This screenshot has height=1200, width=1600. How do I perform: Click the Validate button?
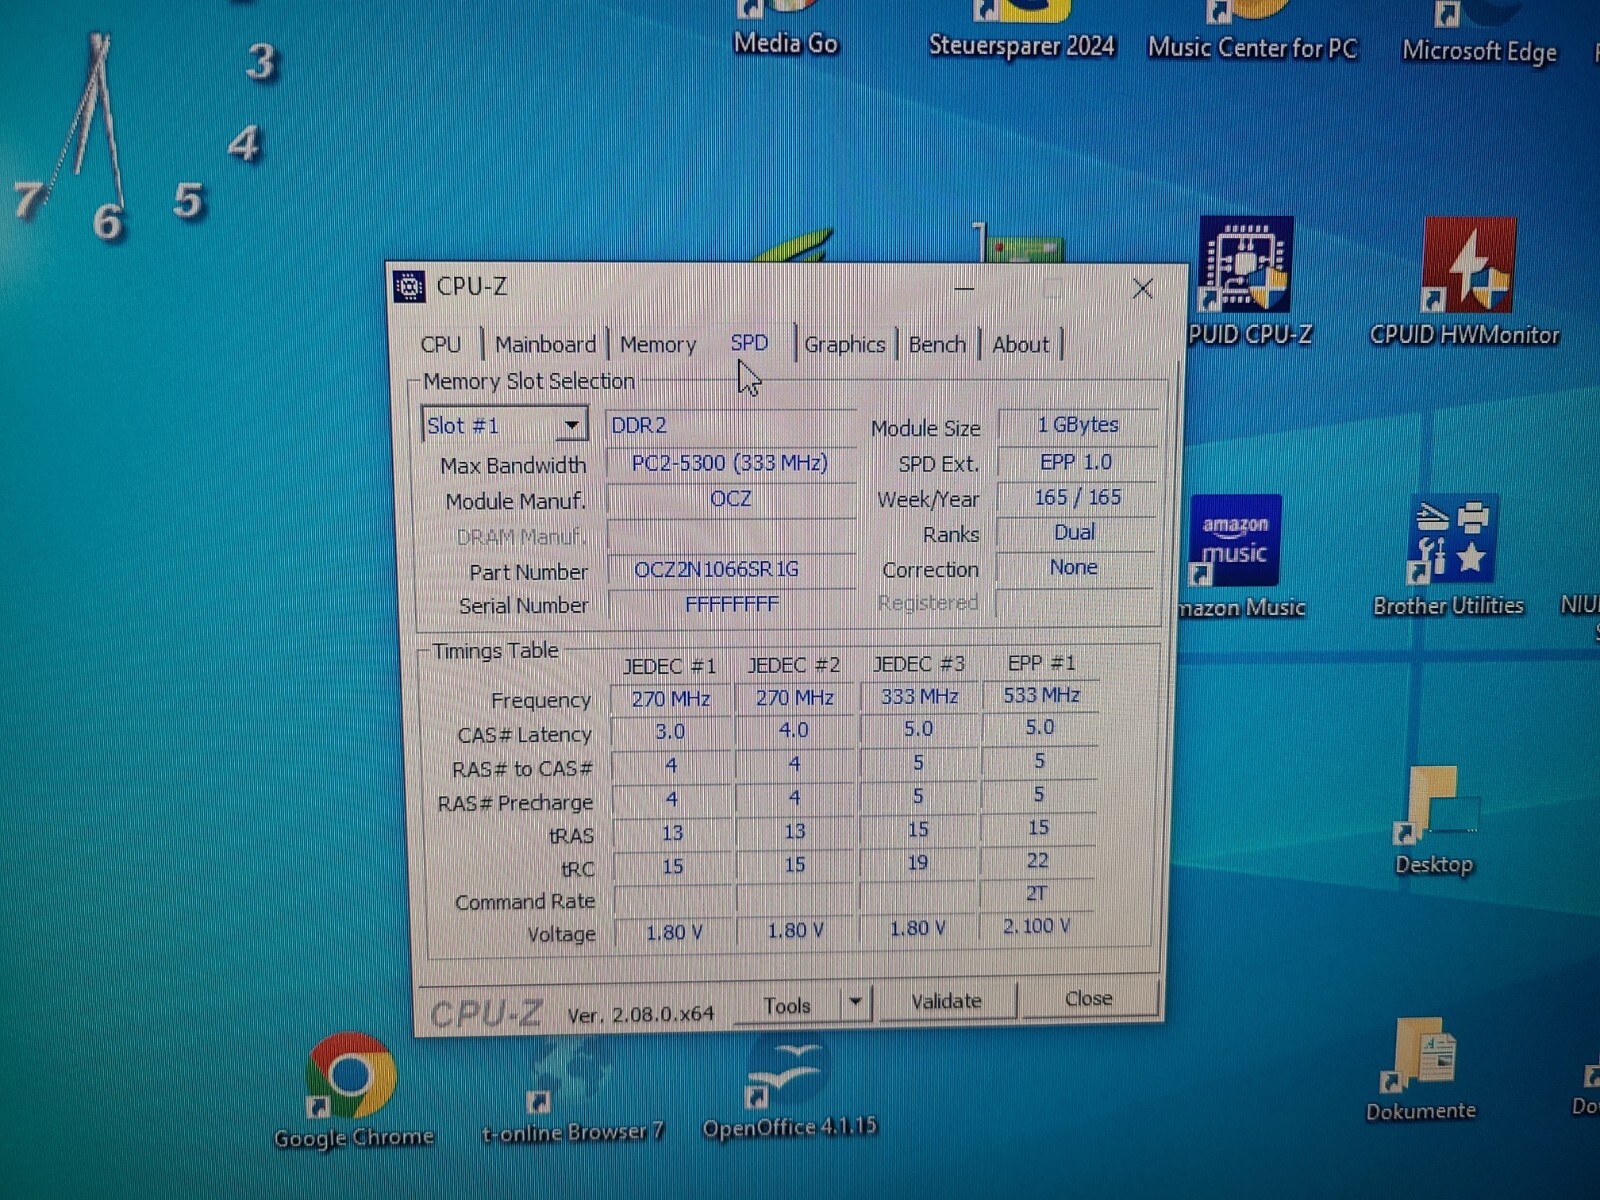tap(946, 1001)
